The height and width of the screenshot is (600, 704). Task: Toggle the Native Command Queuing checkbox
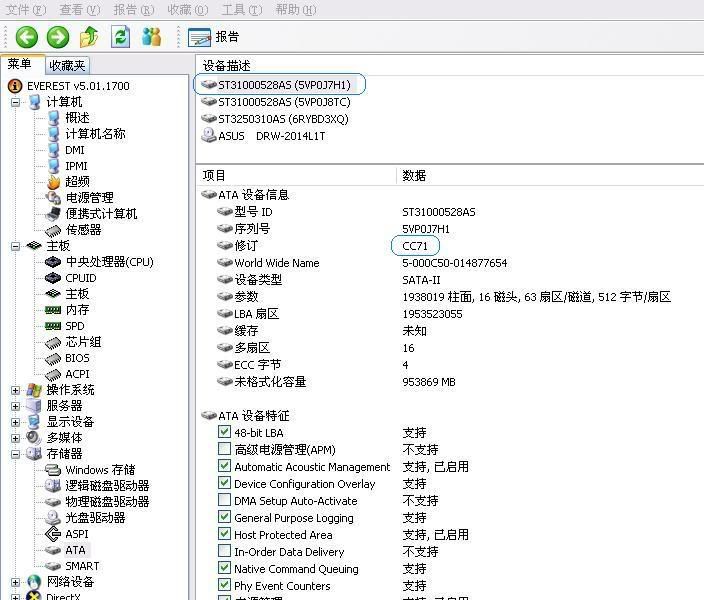(x=225, y=569)
